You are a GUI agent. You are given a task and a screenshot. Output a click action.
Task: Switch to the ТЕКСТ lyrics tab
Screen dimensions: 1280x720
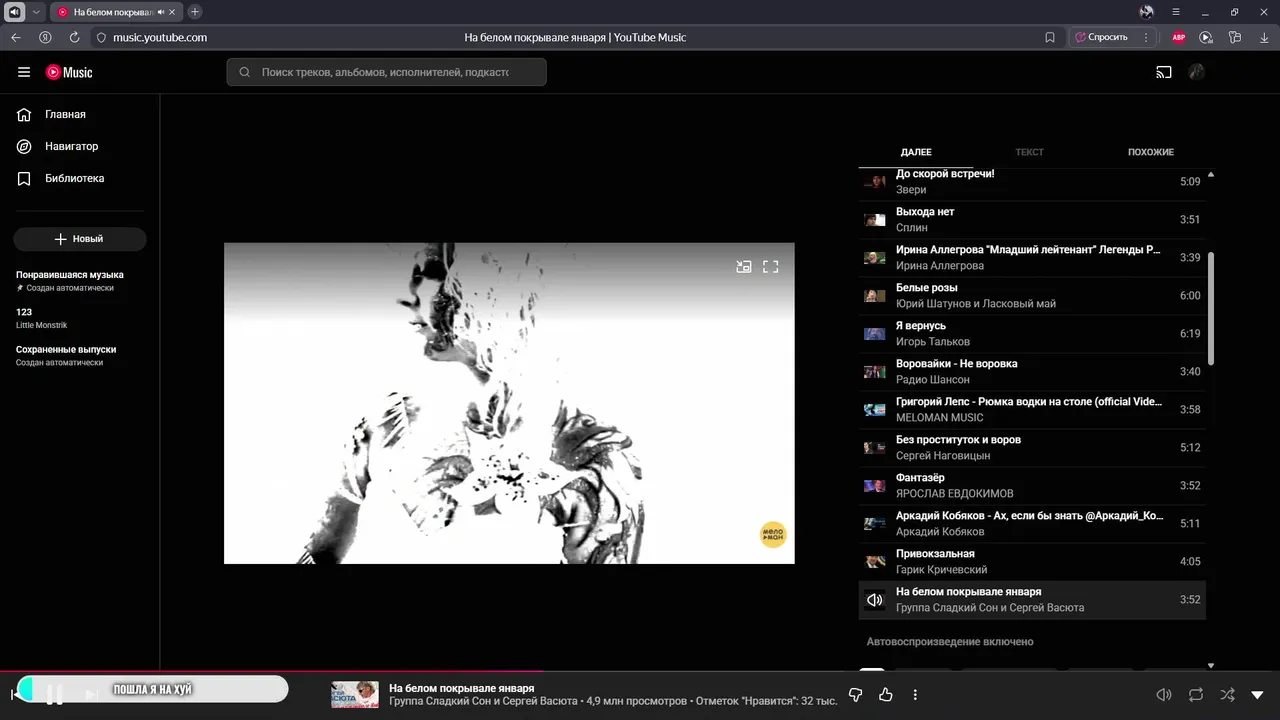(1029, 152)
